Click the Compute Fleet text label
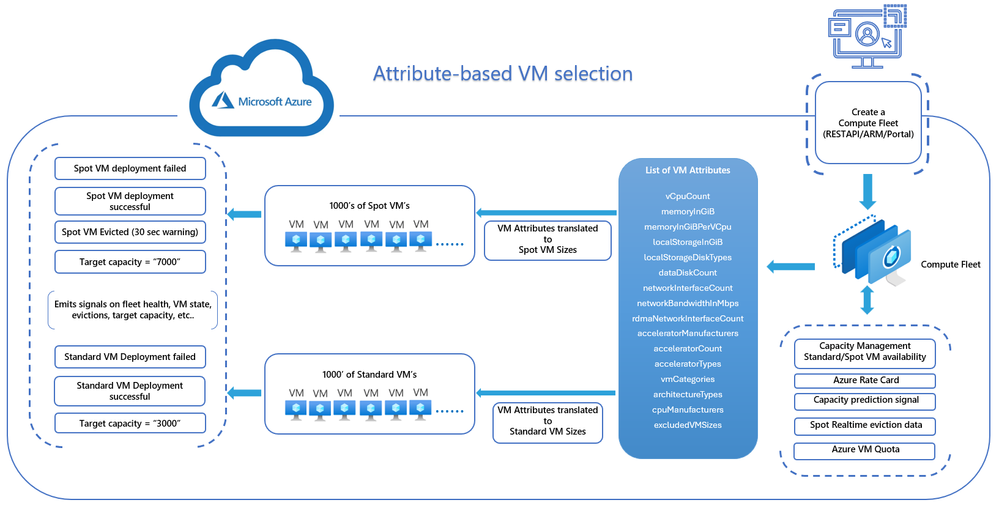Screen dimensions: 999x507 tap(951, 265)
